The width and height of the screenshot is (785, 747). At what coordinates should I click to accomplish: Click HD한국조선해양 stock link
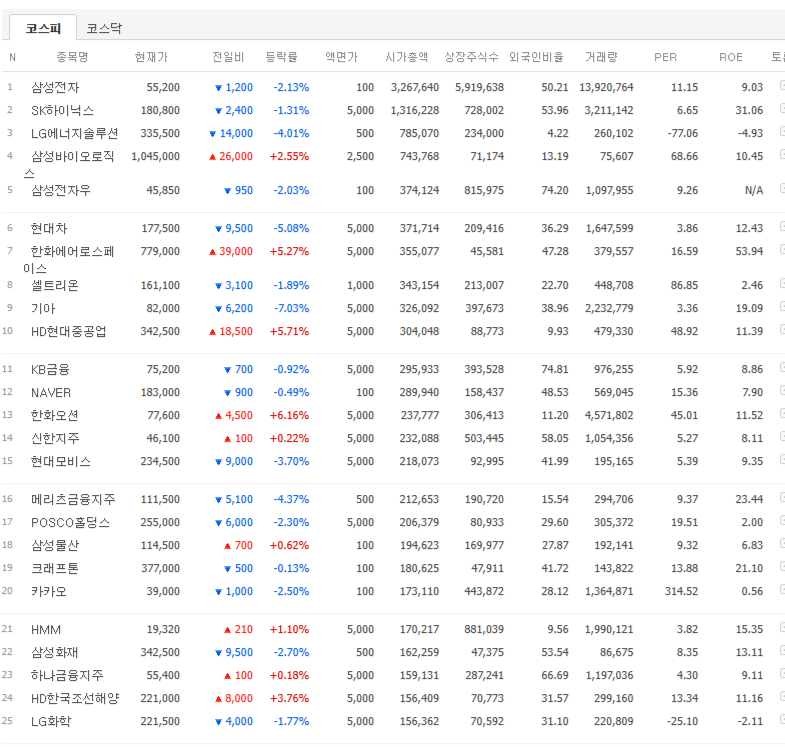(x=75, y=699)
